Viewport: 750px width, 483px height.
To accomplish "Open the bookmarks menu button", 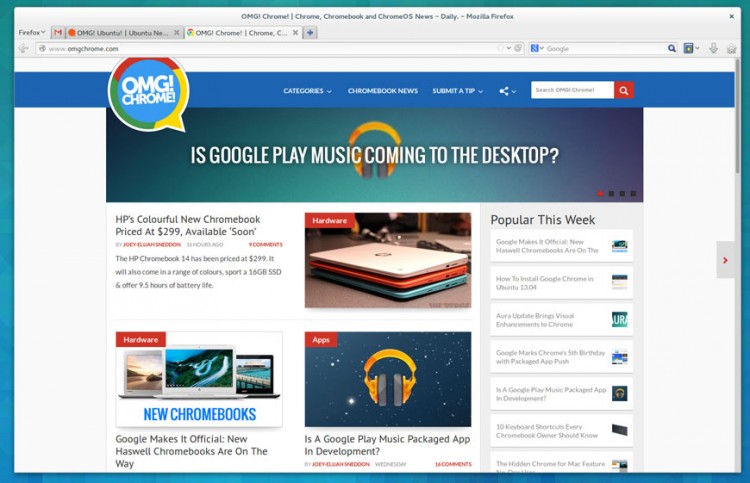I will click(x=688, y=48).
